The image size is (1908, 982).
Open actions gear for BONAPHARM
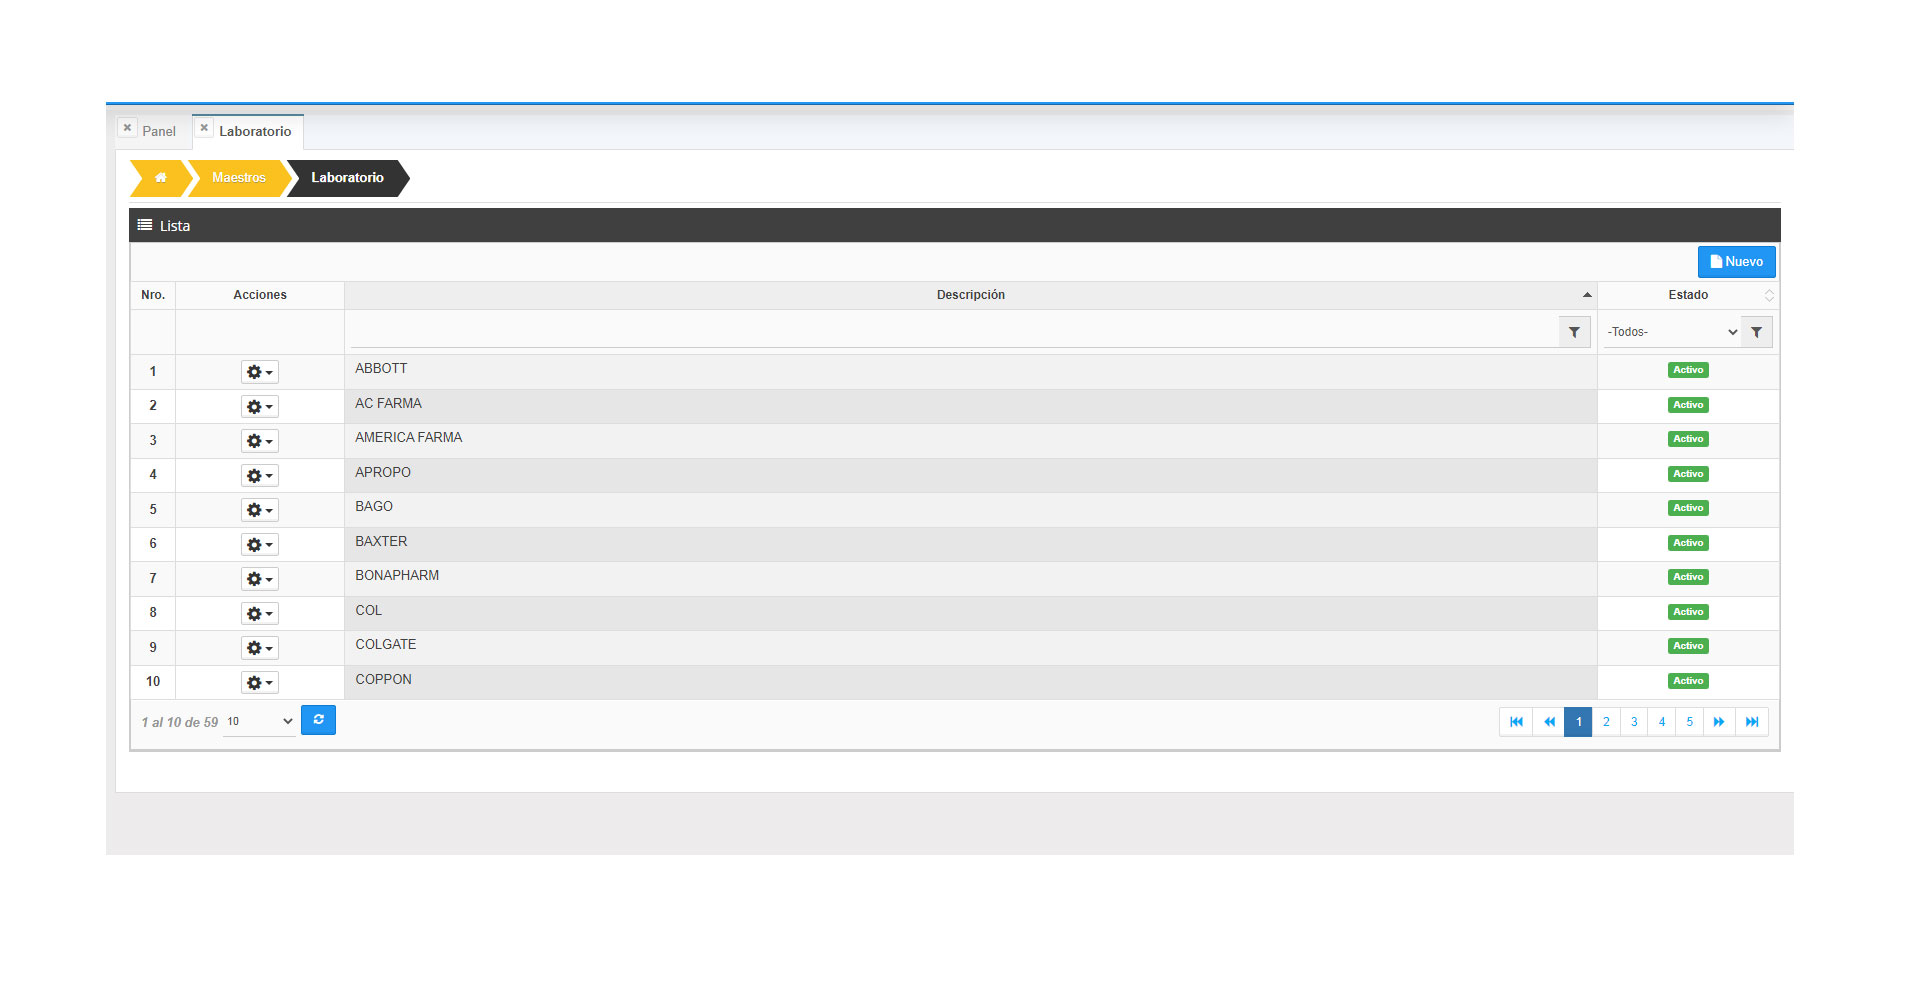(259, 579)
